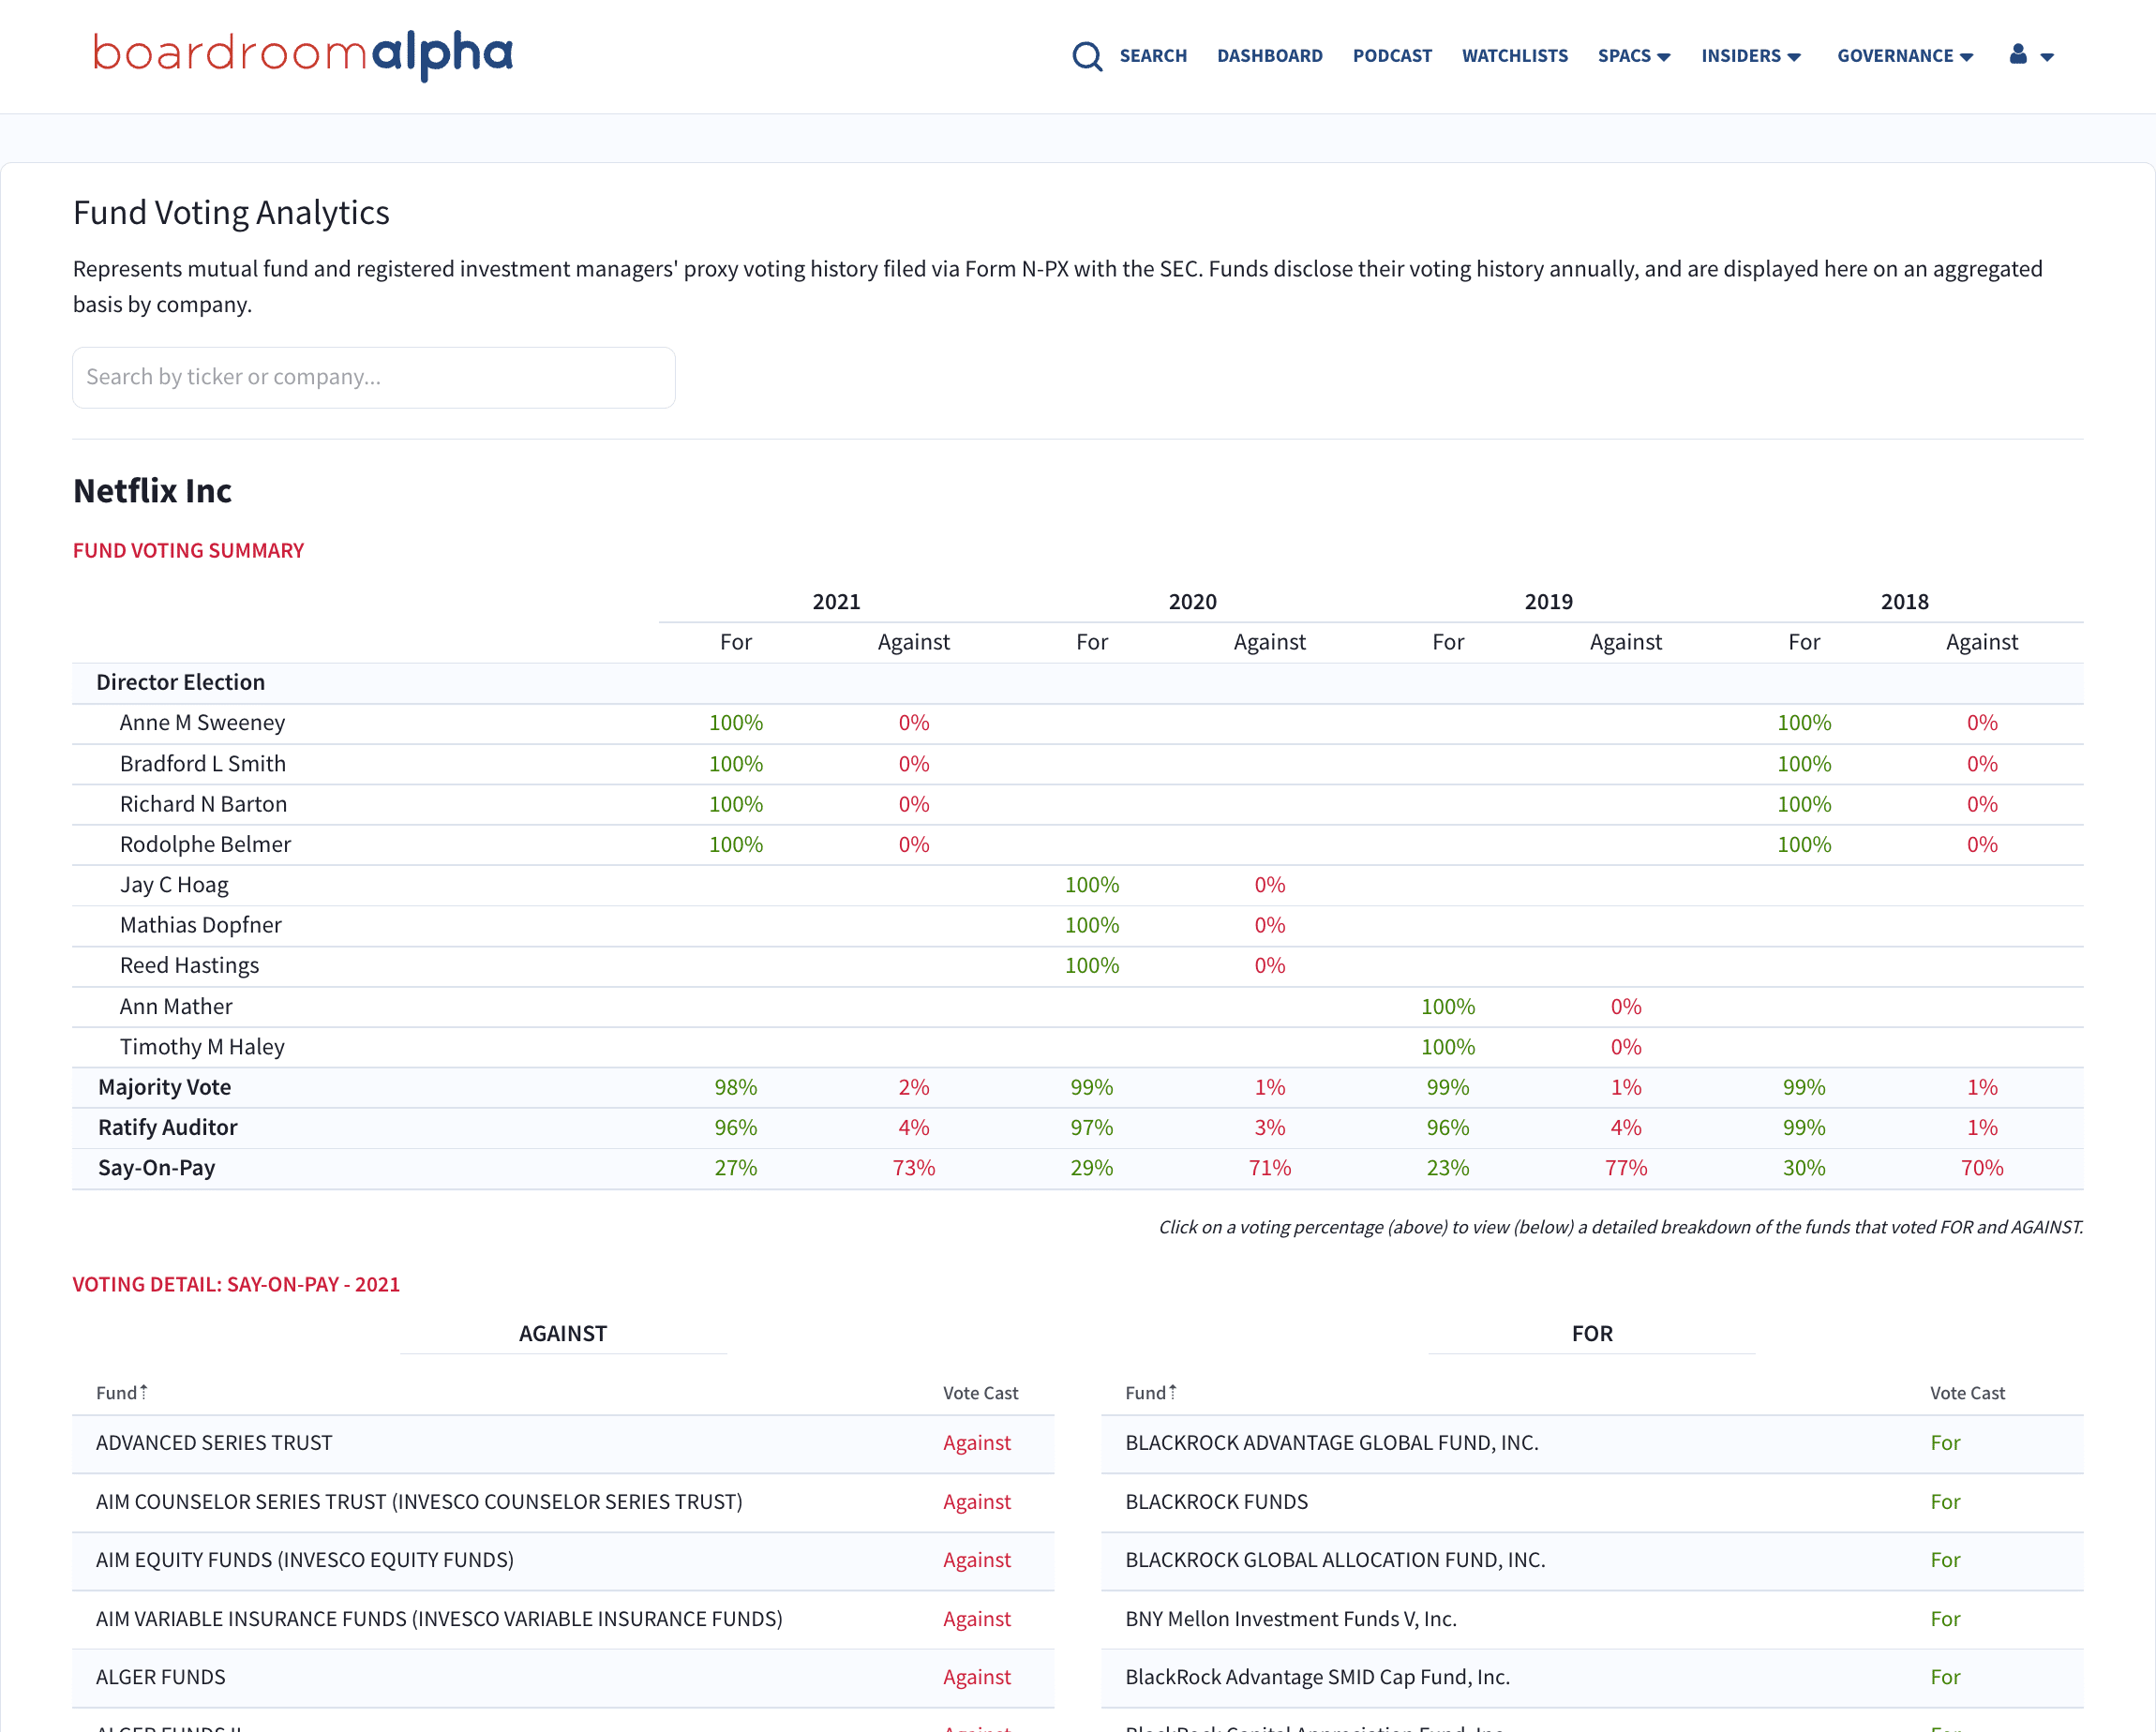
Task: Expand the INSIDERS dropdown menu
Action: [1751, 56]
